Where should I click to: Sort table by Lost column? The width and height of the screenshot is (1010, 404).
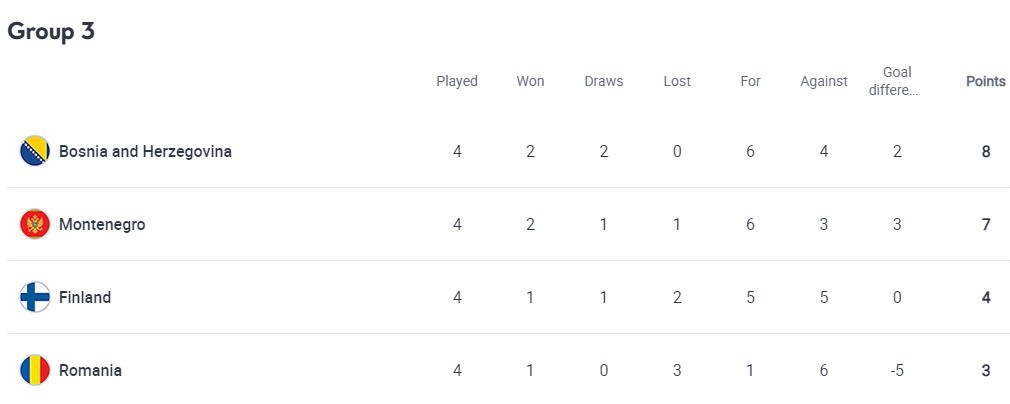pos(677,81)
